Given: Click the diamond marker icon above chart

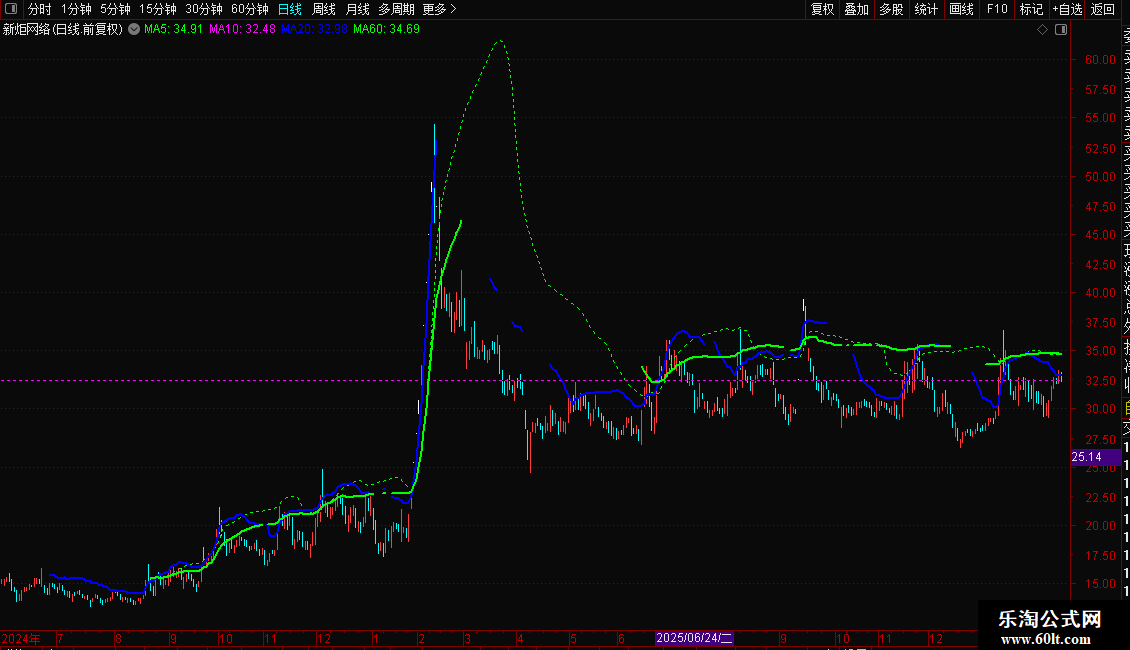Looking at the screenshot, I should point(1042,30).
